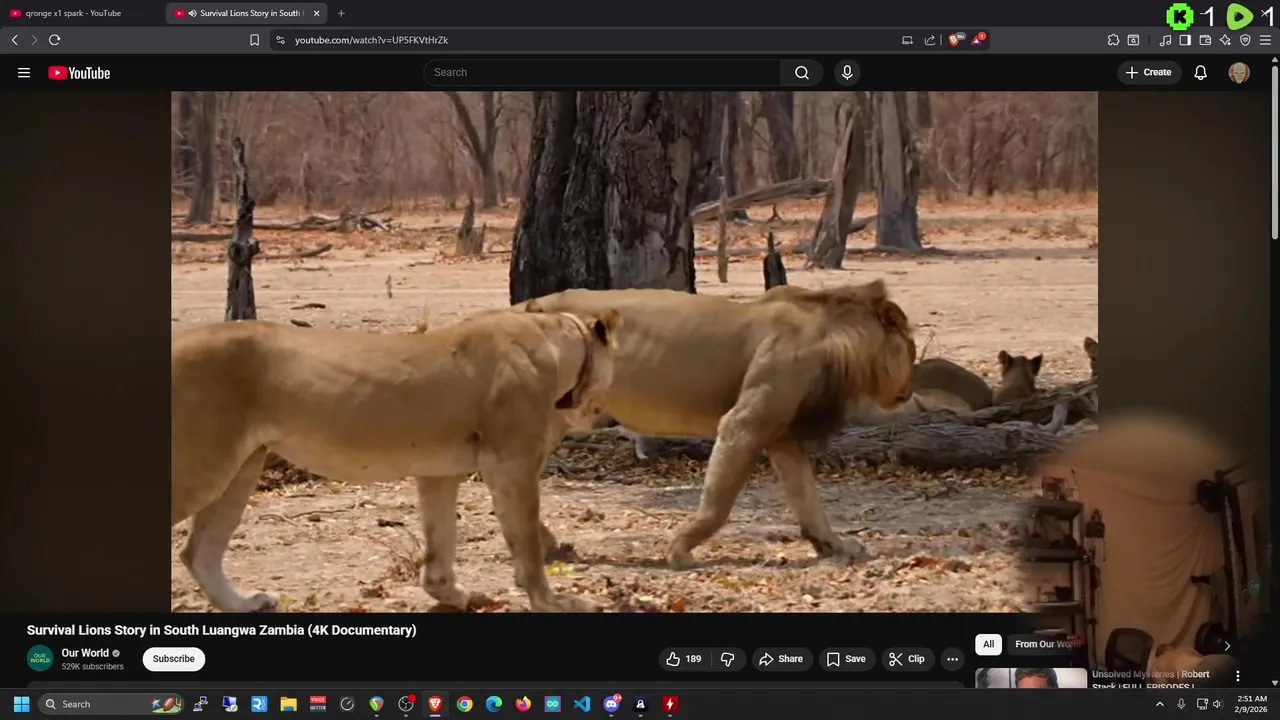Screen dimensions: 1280x720
Task: Open a new browser tab
Action: point(341,13)
